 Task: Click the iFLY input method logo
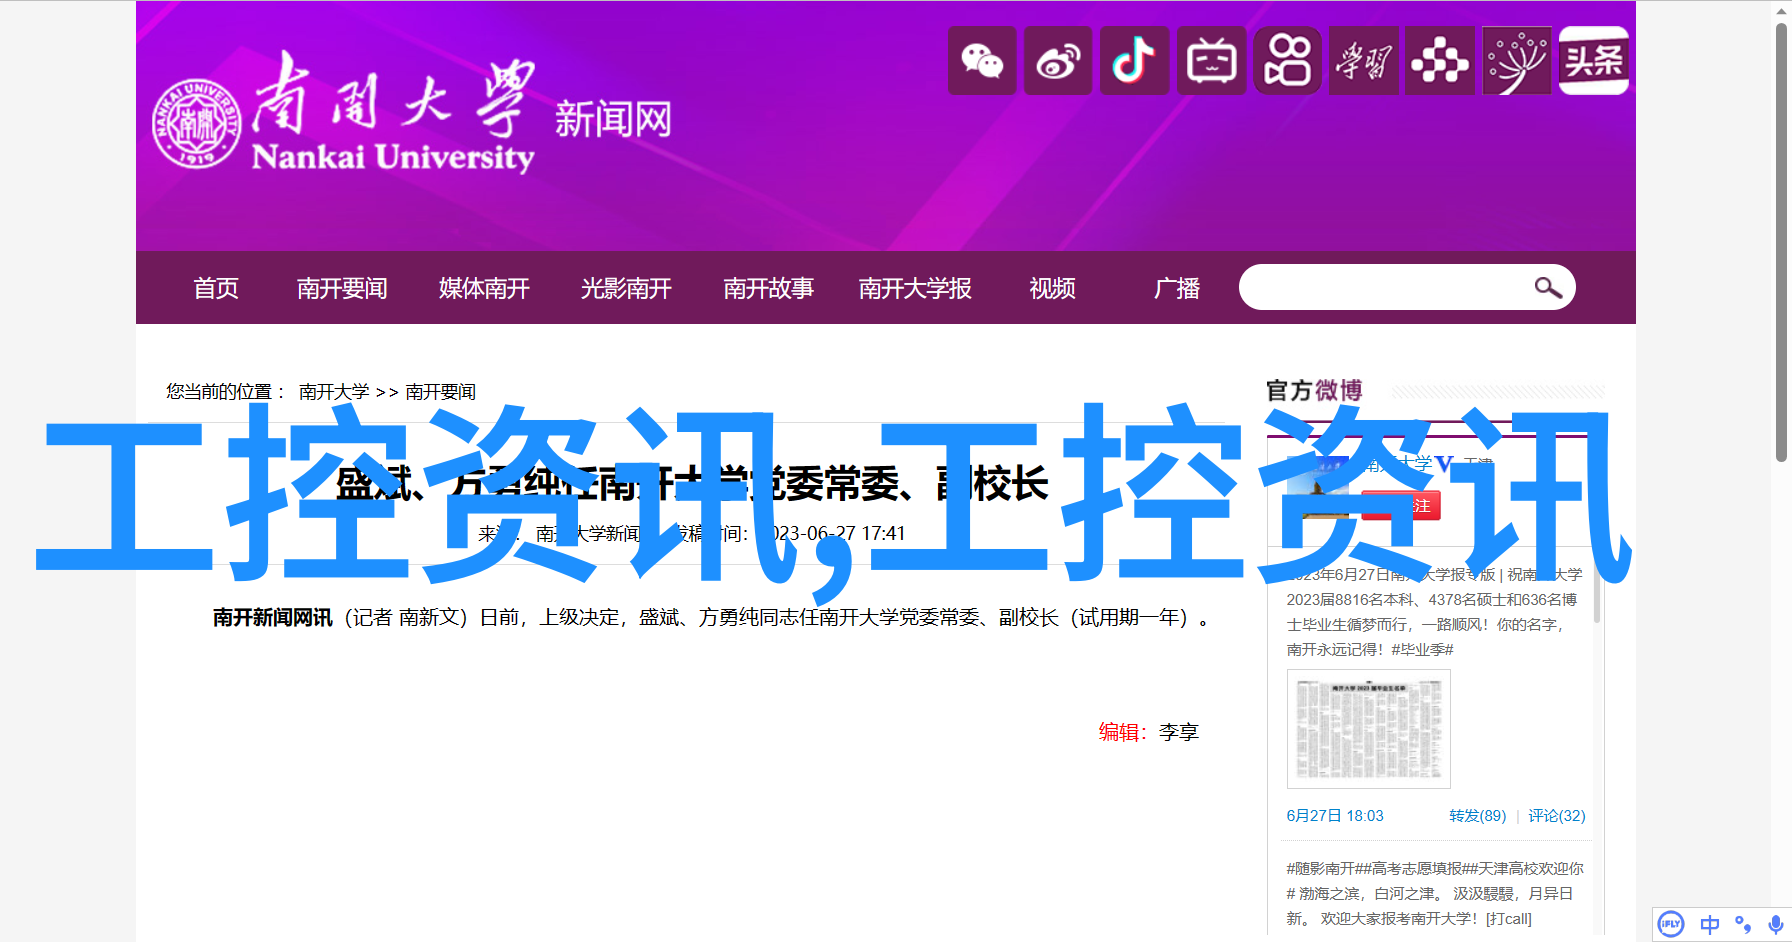pos(1671,924)
